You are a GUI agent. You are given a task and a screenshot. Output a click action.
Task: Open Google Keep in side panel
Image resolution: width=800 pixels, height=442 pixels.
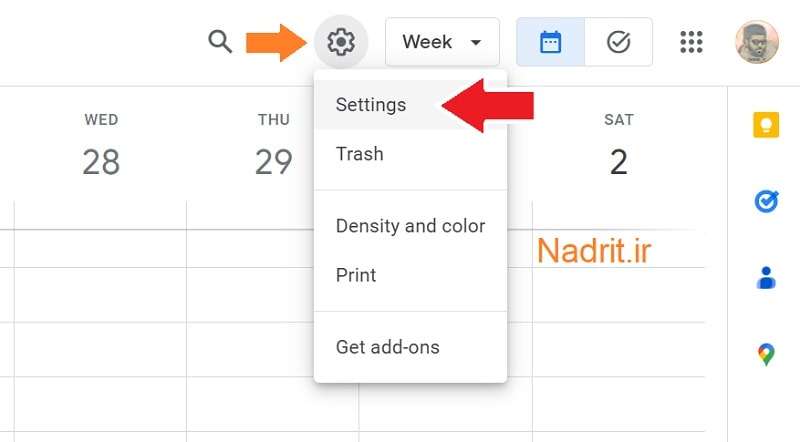(x=766, y=125)
